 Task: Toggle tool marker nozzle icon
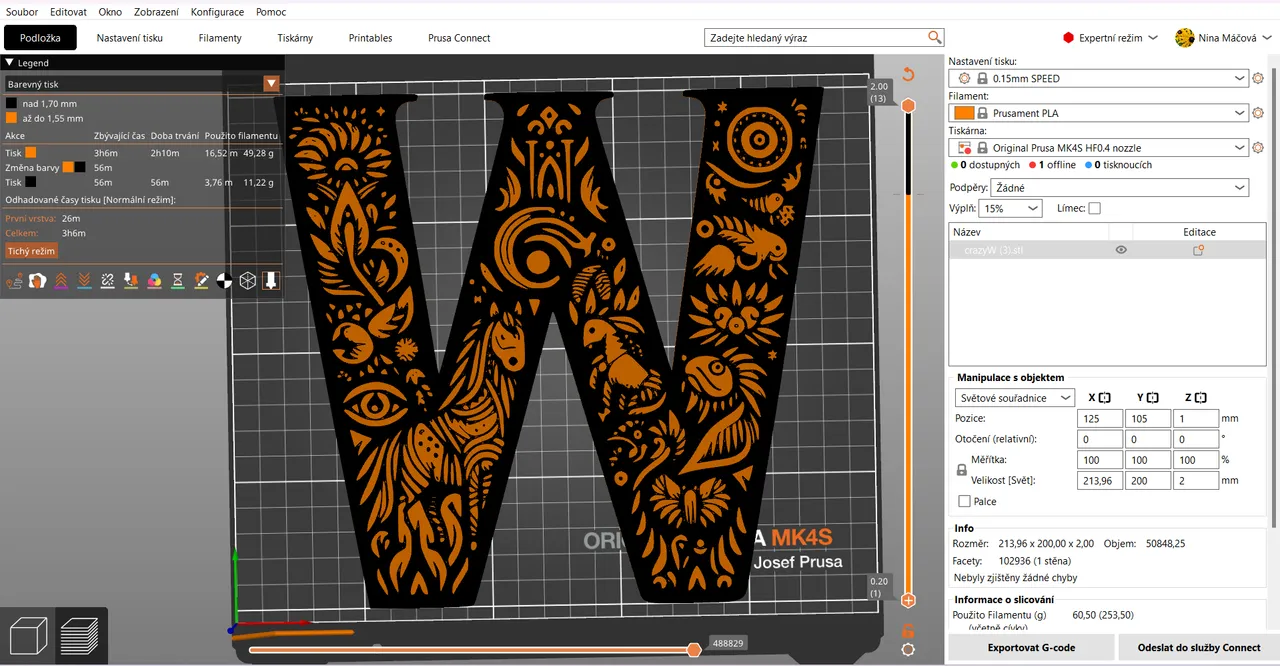pyautogui.click(x=271, y=281)
